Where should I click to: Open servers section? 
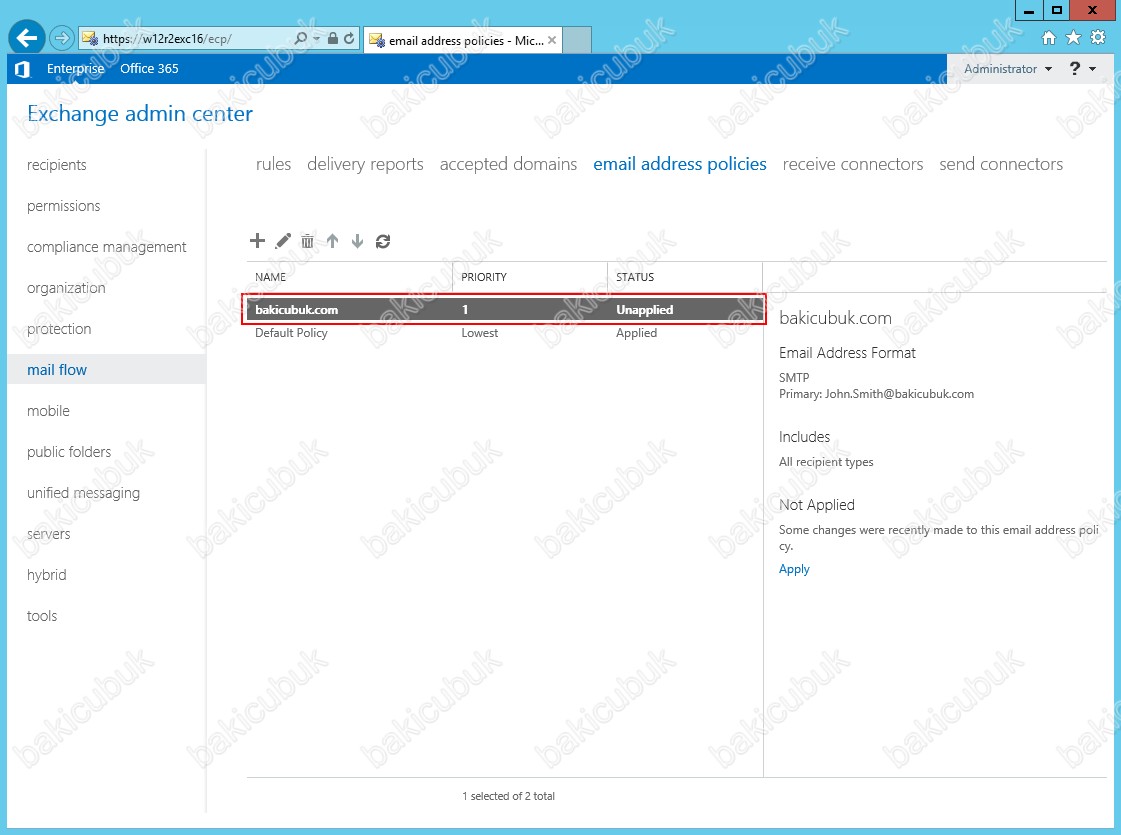pyautogui.click(x=48, y=534)
